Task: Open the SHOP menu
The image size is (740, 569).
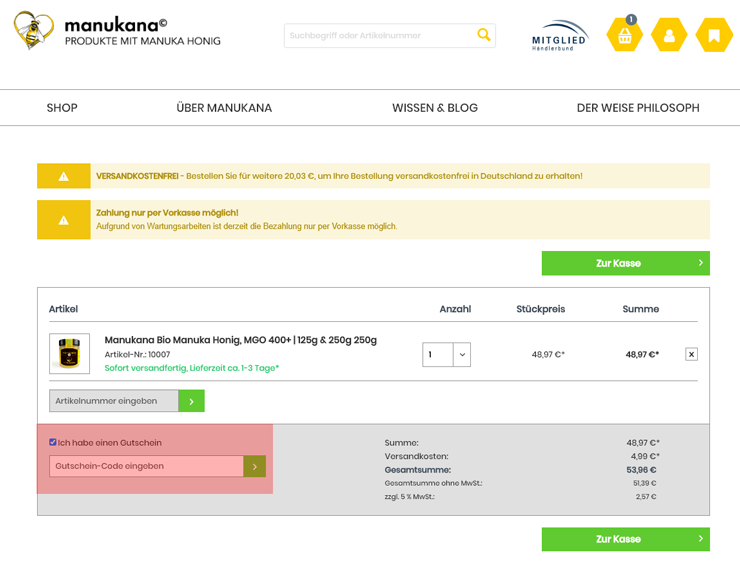Action: [x=62, y=108]
